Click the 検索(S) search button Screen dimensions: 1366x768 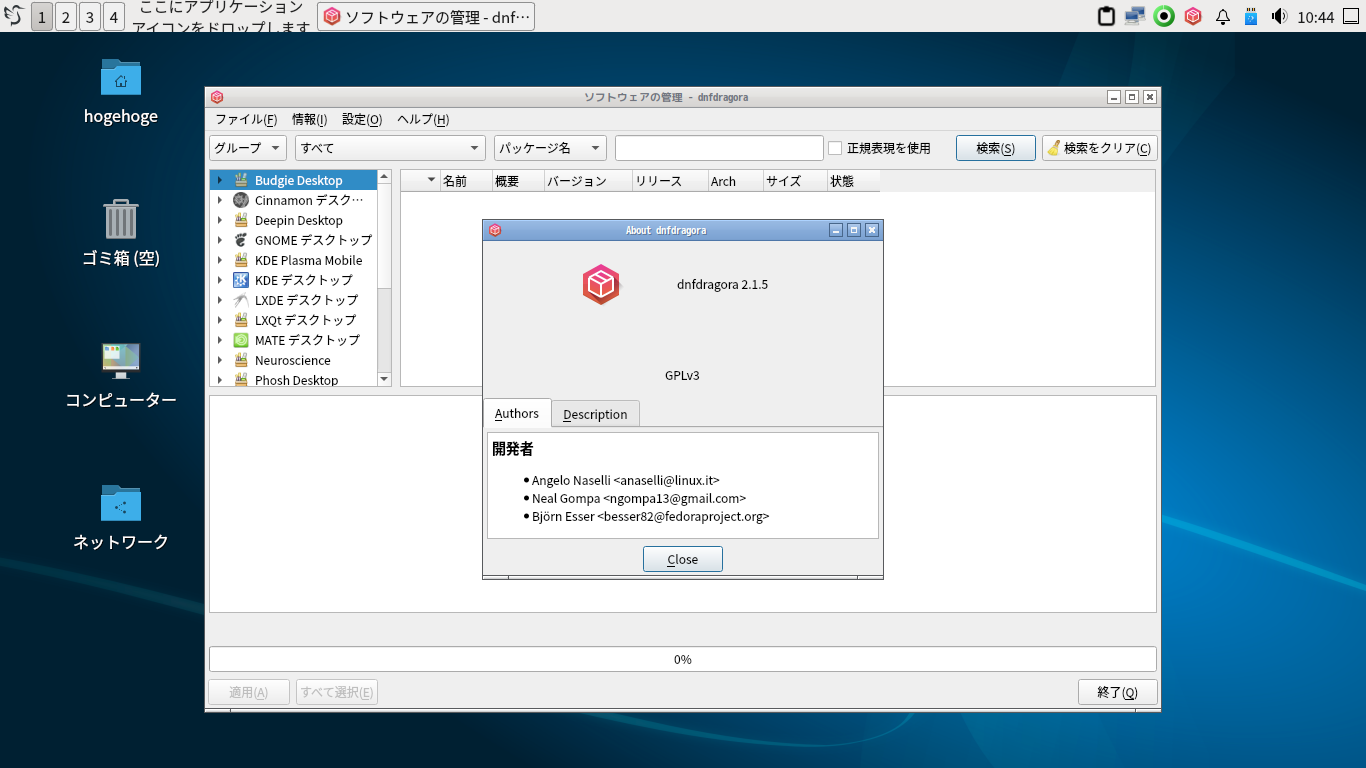995,148
